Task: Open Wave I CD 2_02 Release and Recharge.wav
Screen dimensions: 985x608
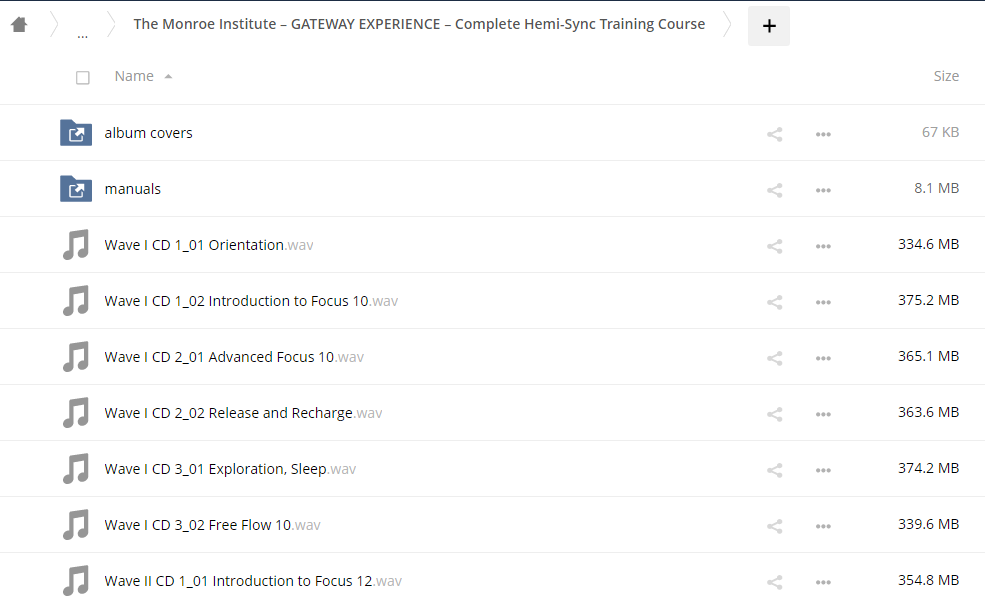Action: tap(243, 413)
